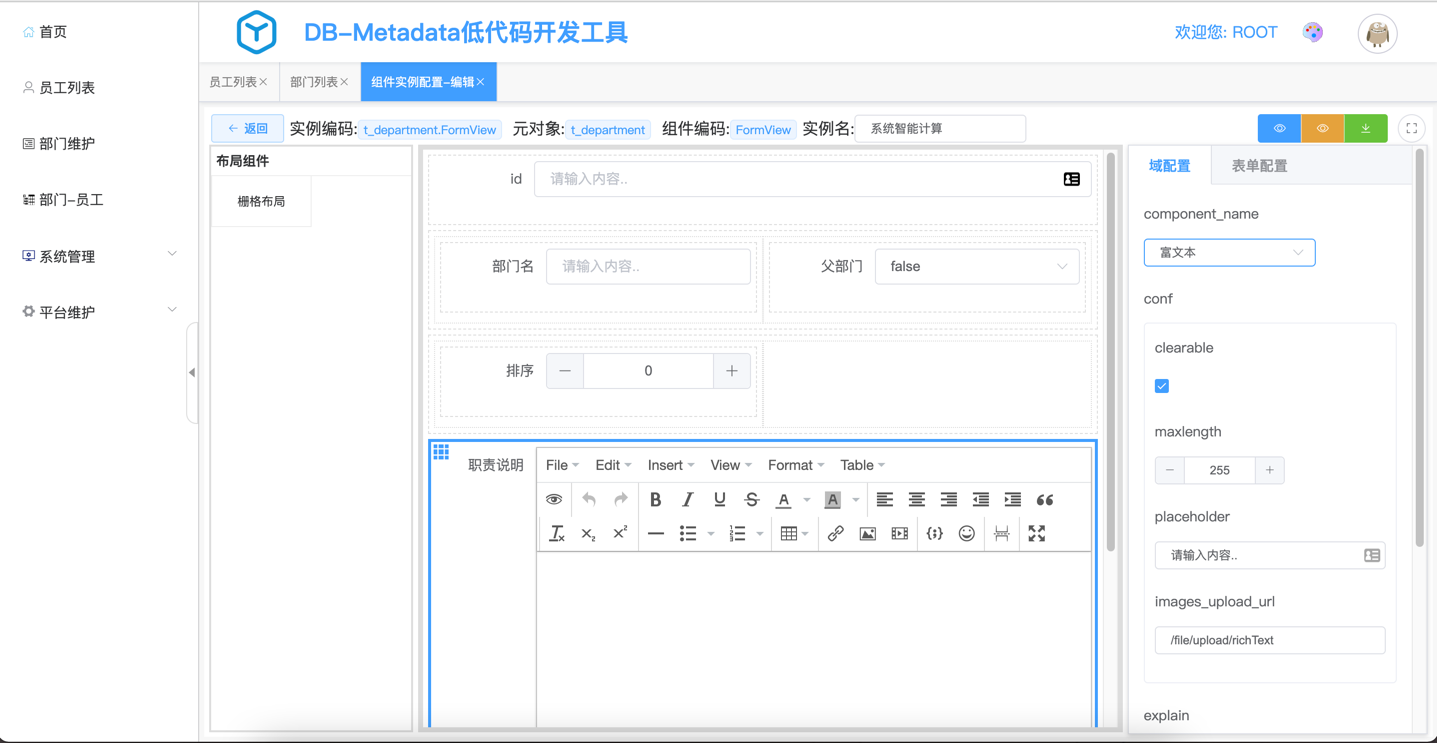
Task: Click the orange eye preview button
Action: [x=1322, y=129]
